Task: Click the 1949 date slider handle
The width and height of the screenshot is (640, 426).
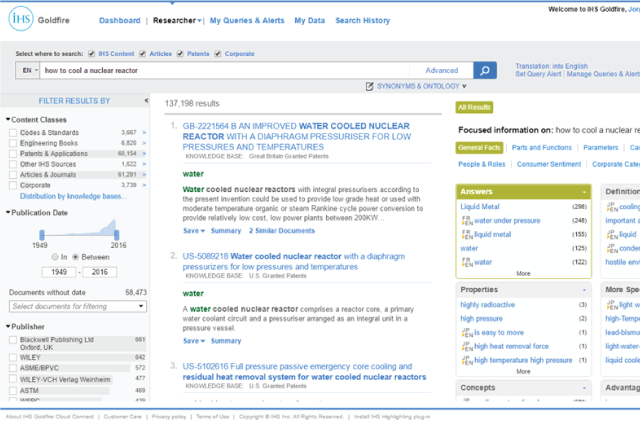Action: (42, 235)
